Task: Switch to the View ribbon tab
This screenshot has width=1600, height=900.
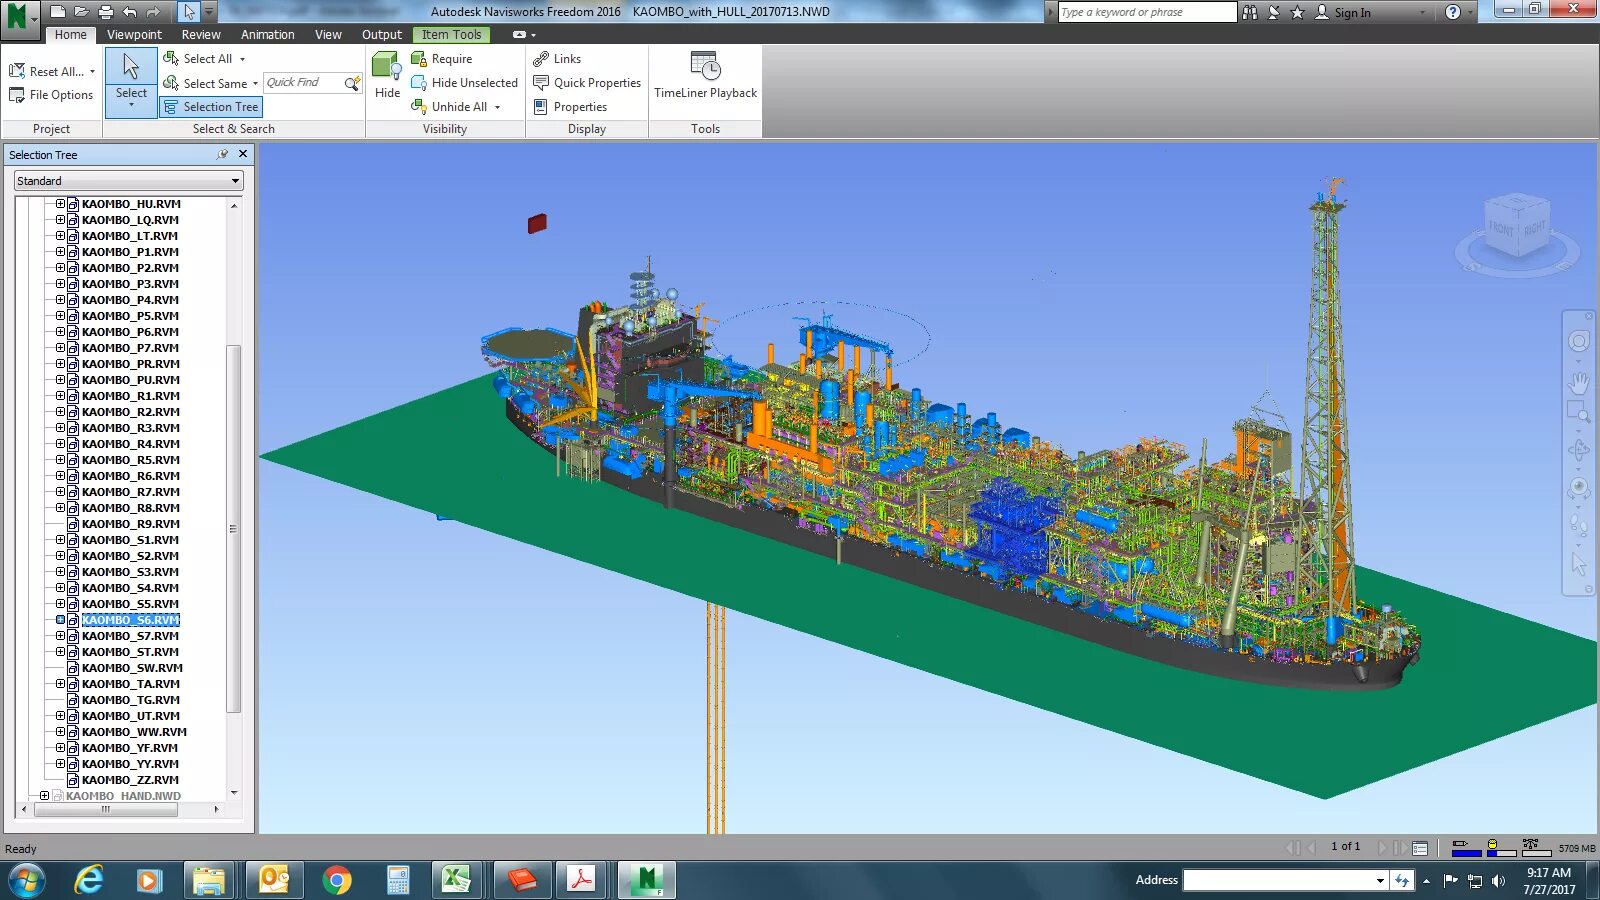Action: (x=328, y=35)
